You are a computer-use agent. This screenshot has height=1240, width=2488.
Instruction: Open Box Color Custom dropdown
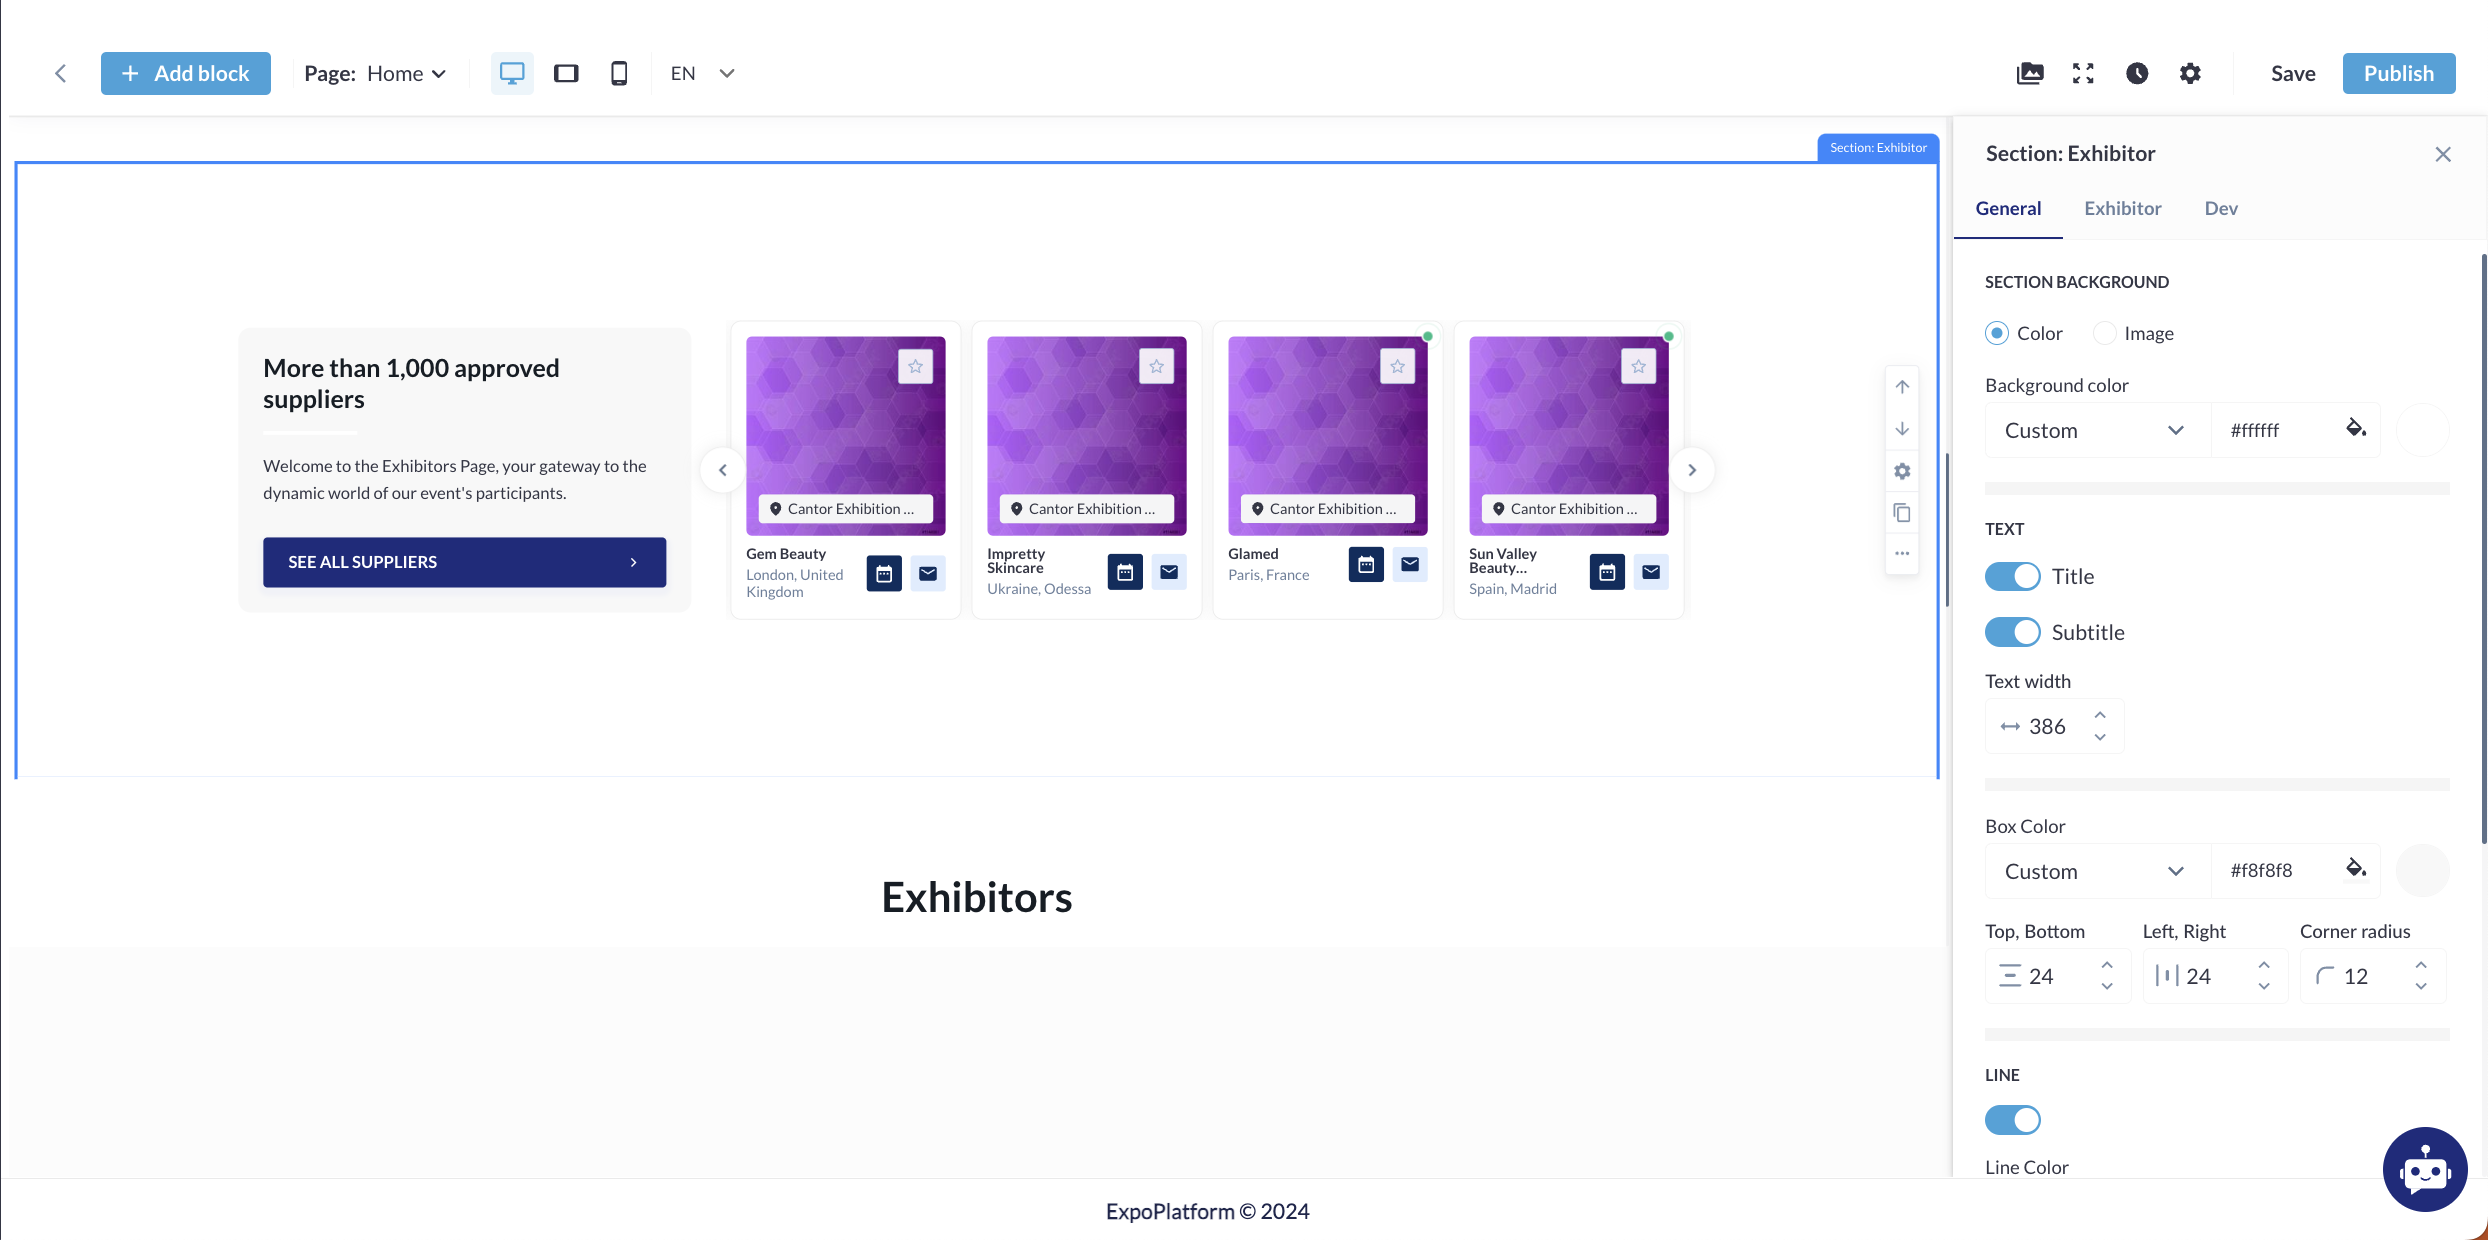tap(2097, 871)
